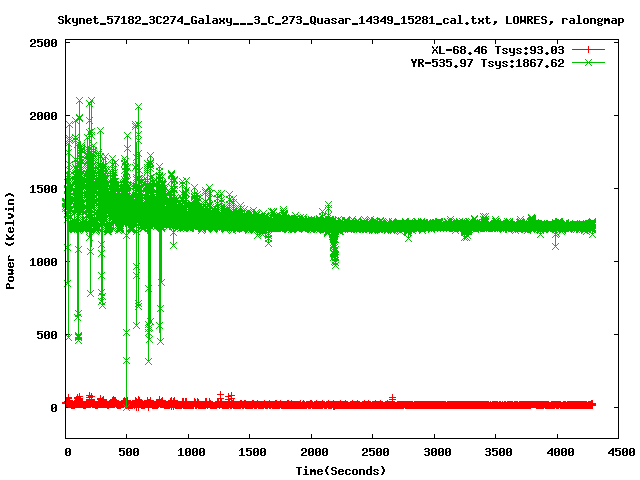Click the 0 y-axis tick label
Screen dimensions: 640x480
click(x=54, y=408)
